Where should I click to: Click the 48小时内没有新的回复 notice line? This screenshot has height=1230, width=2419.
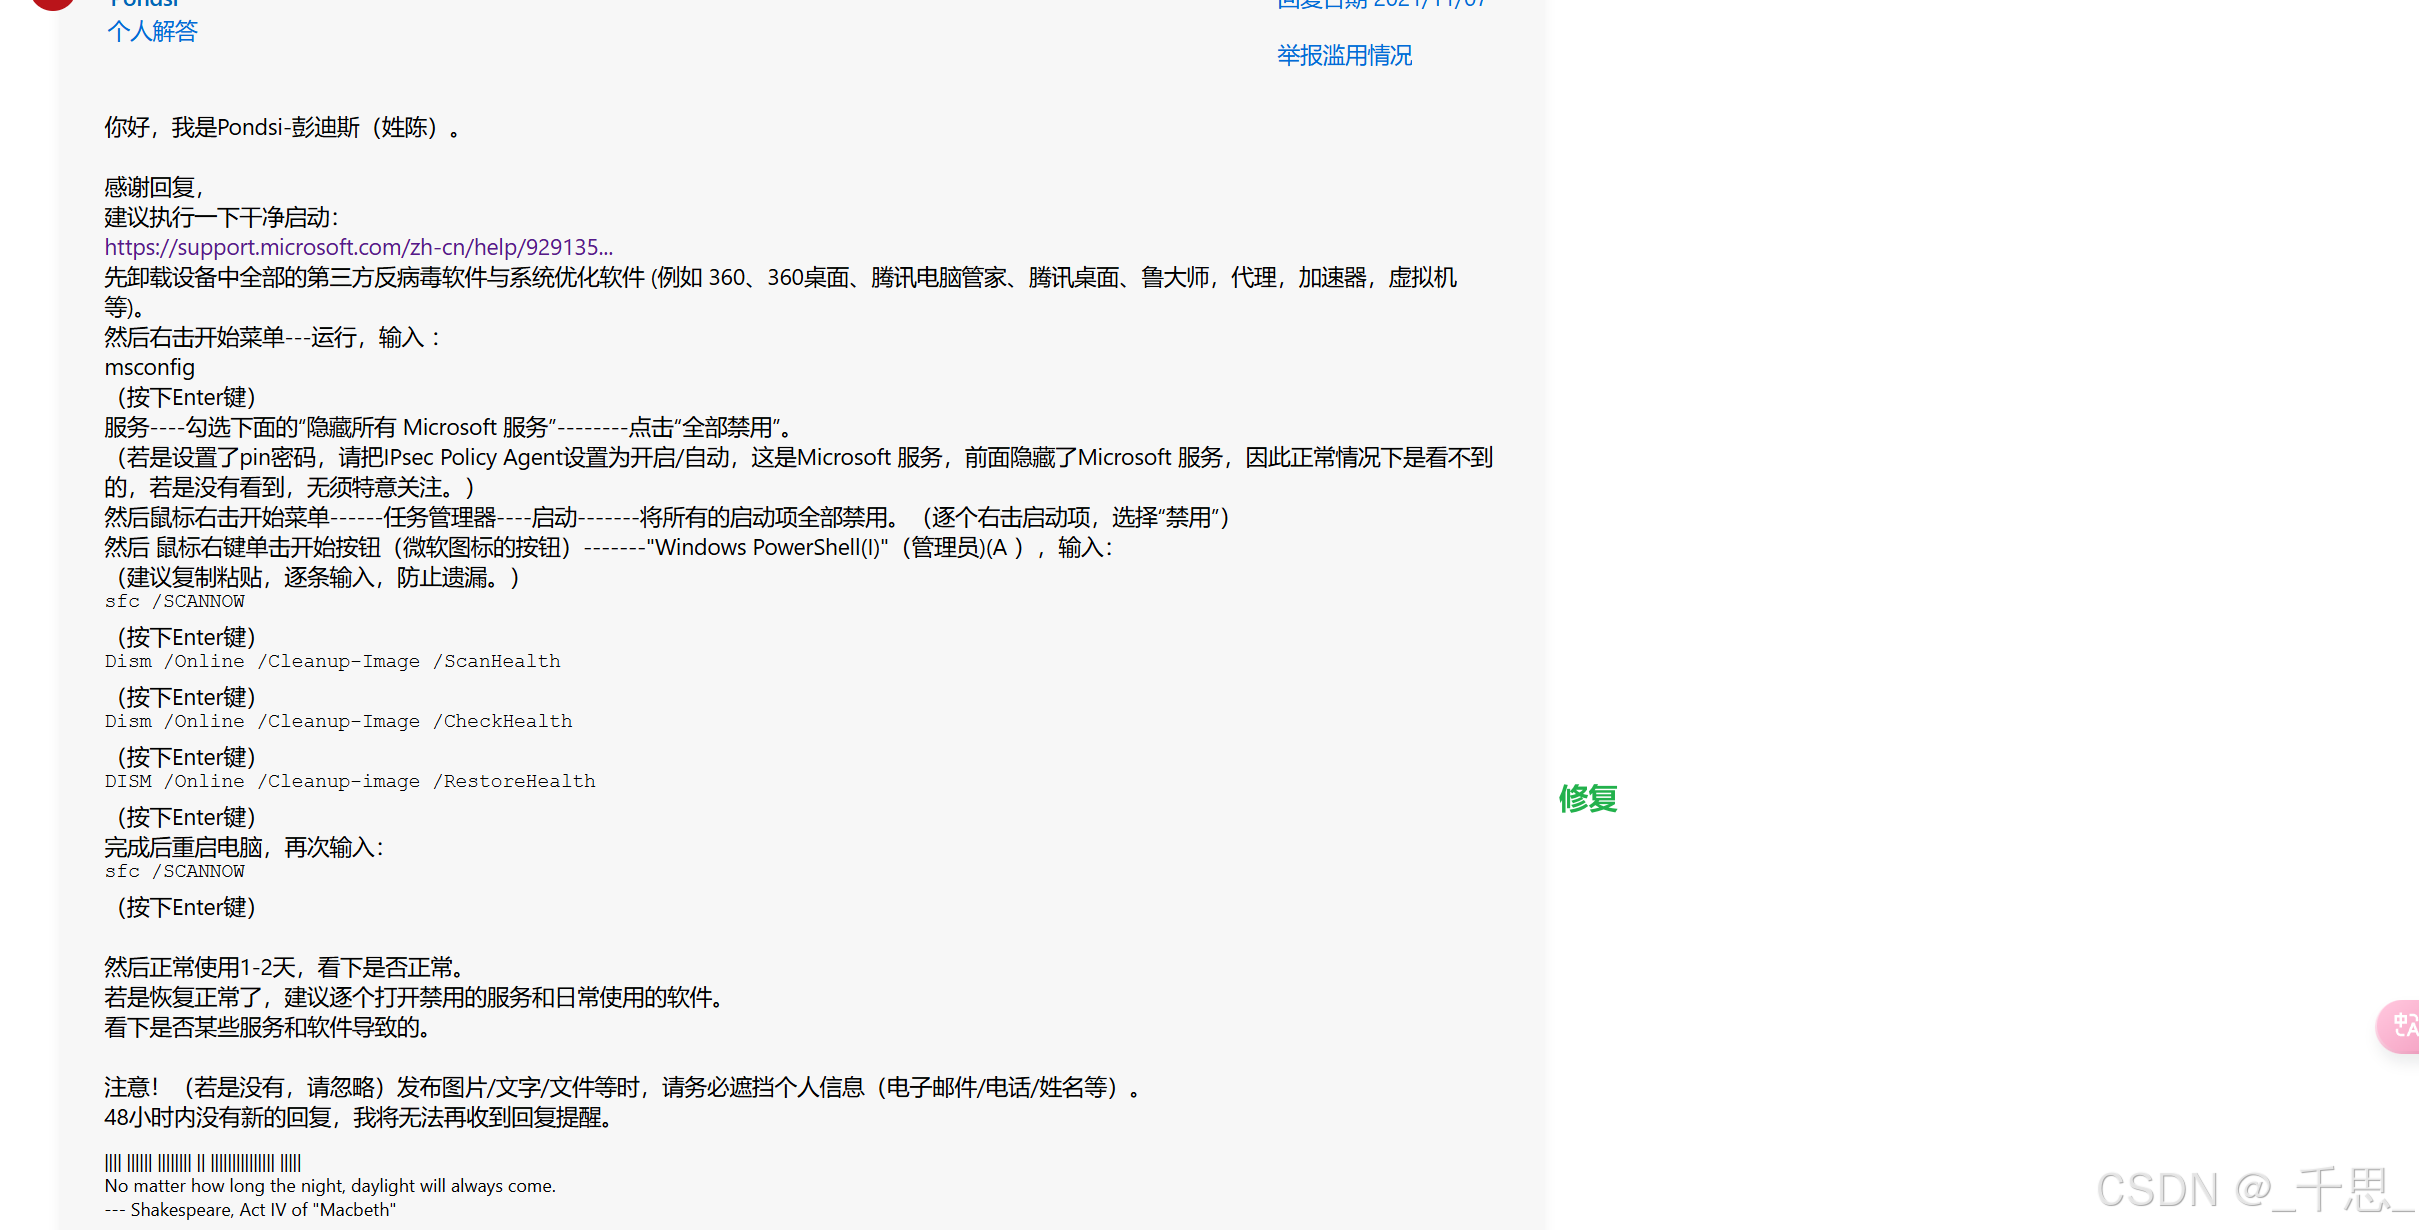[358, 1117]
